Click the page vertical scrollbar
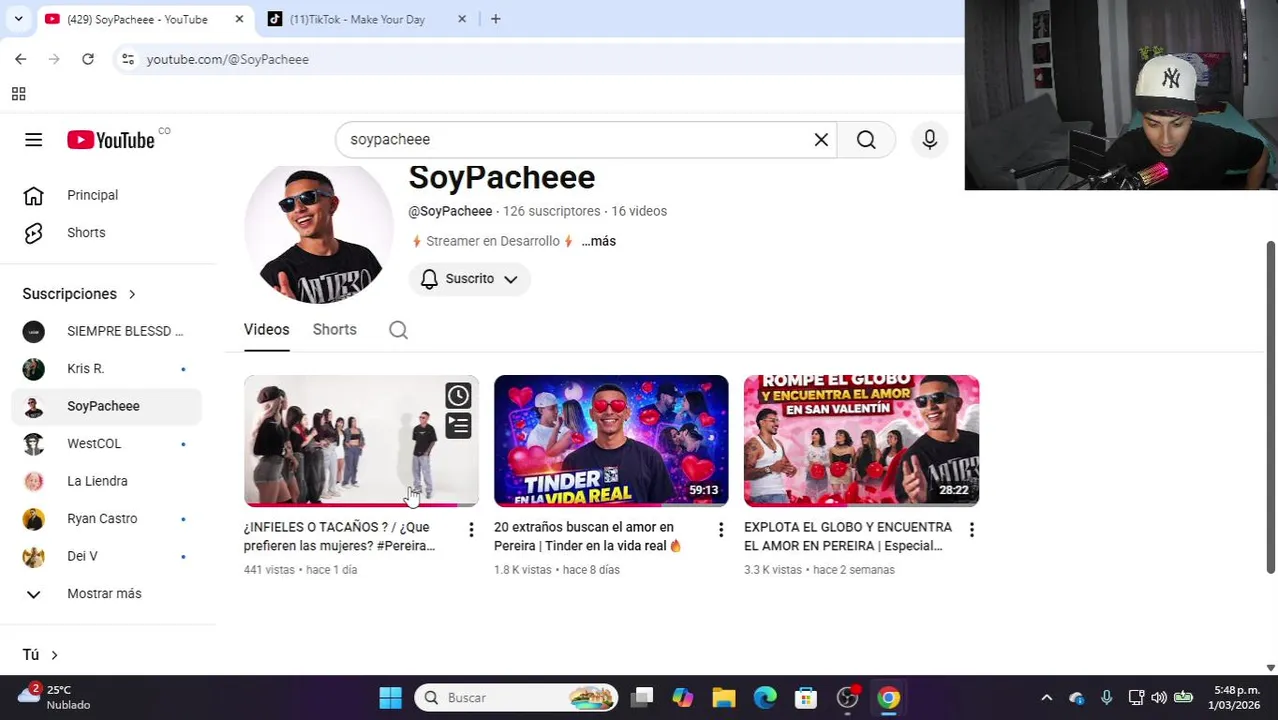Image resolution: width=1278 pixels, height=720 pixels. (1271, 407)
